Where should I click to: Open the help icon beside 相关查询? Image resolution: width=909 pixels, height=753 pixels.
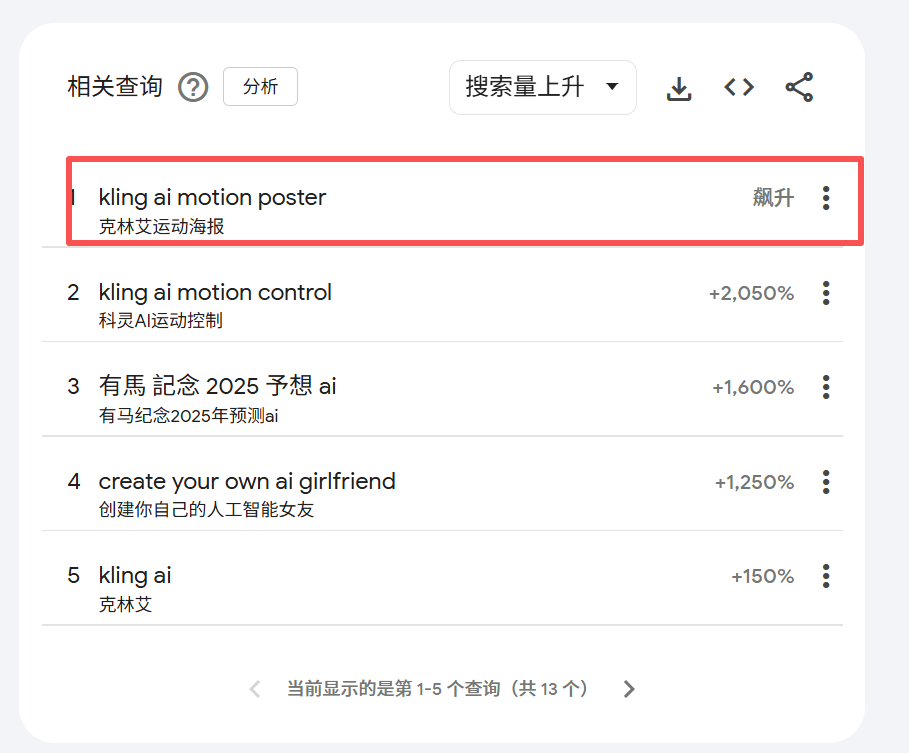193,88
